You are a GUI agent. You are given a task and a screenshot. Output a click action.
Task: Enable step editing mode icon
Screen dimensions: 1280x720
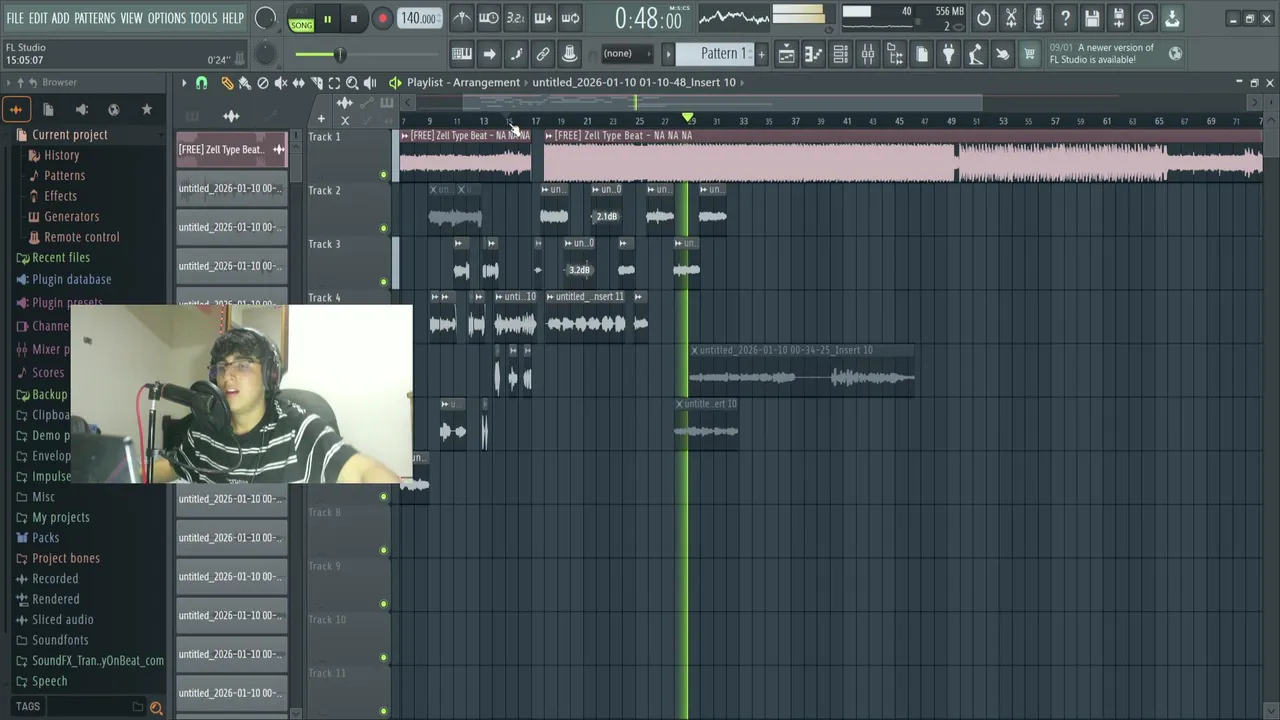(516, 54)
